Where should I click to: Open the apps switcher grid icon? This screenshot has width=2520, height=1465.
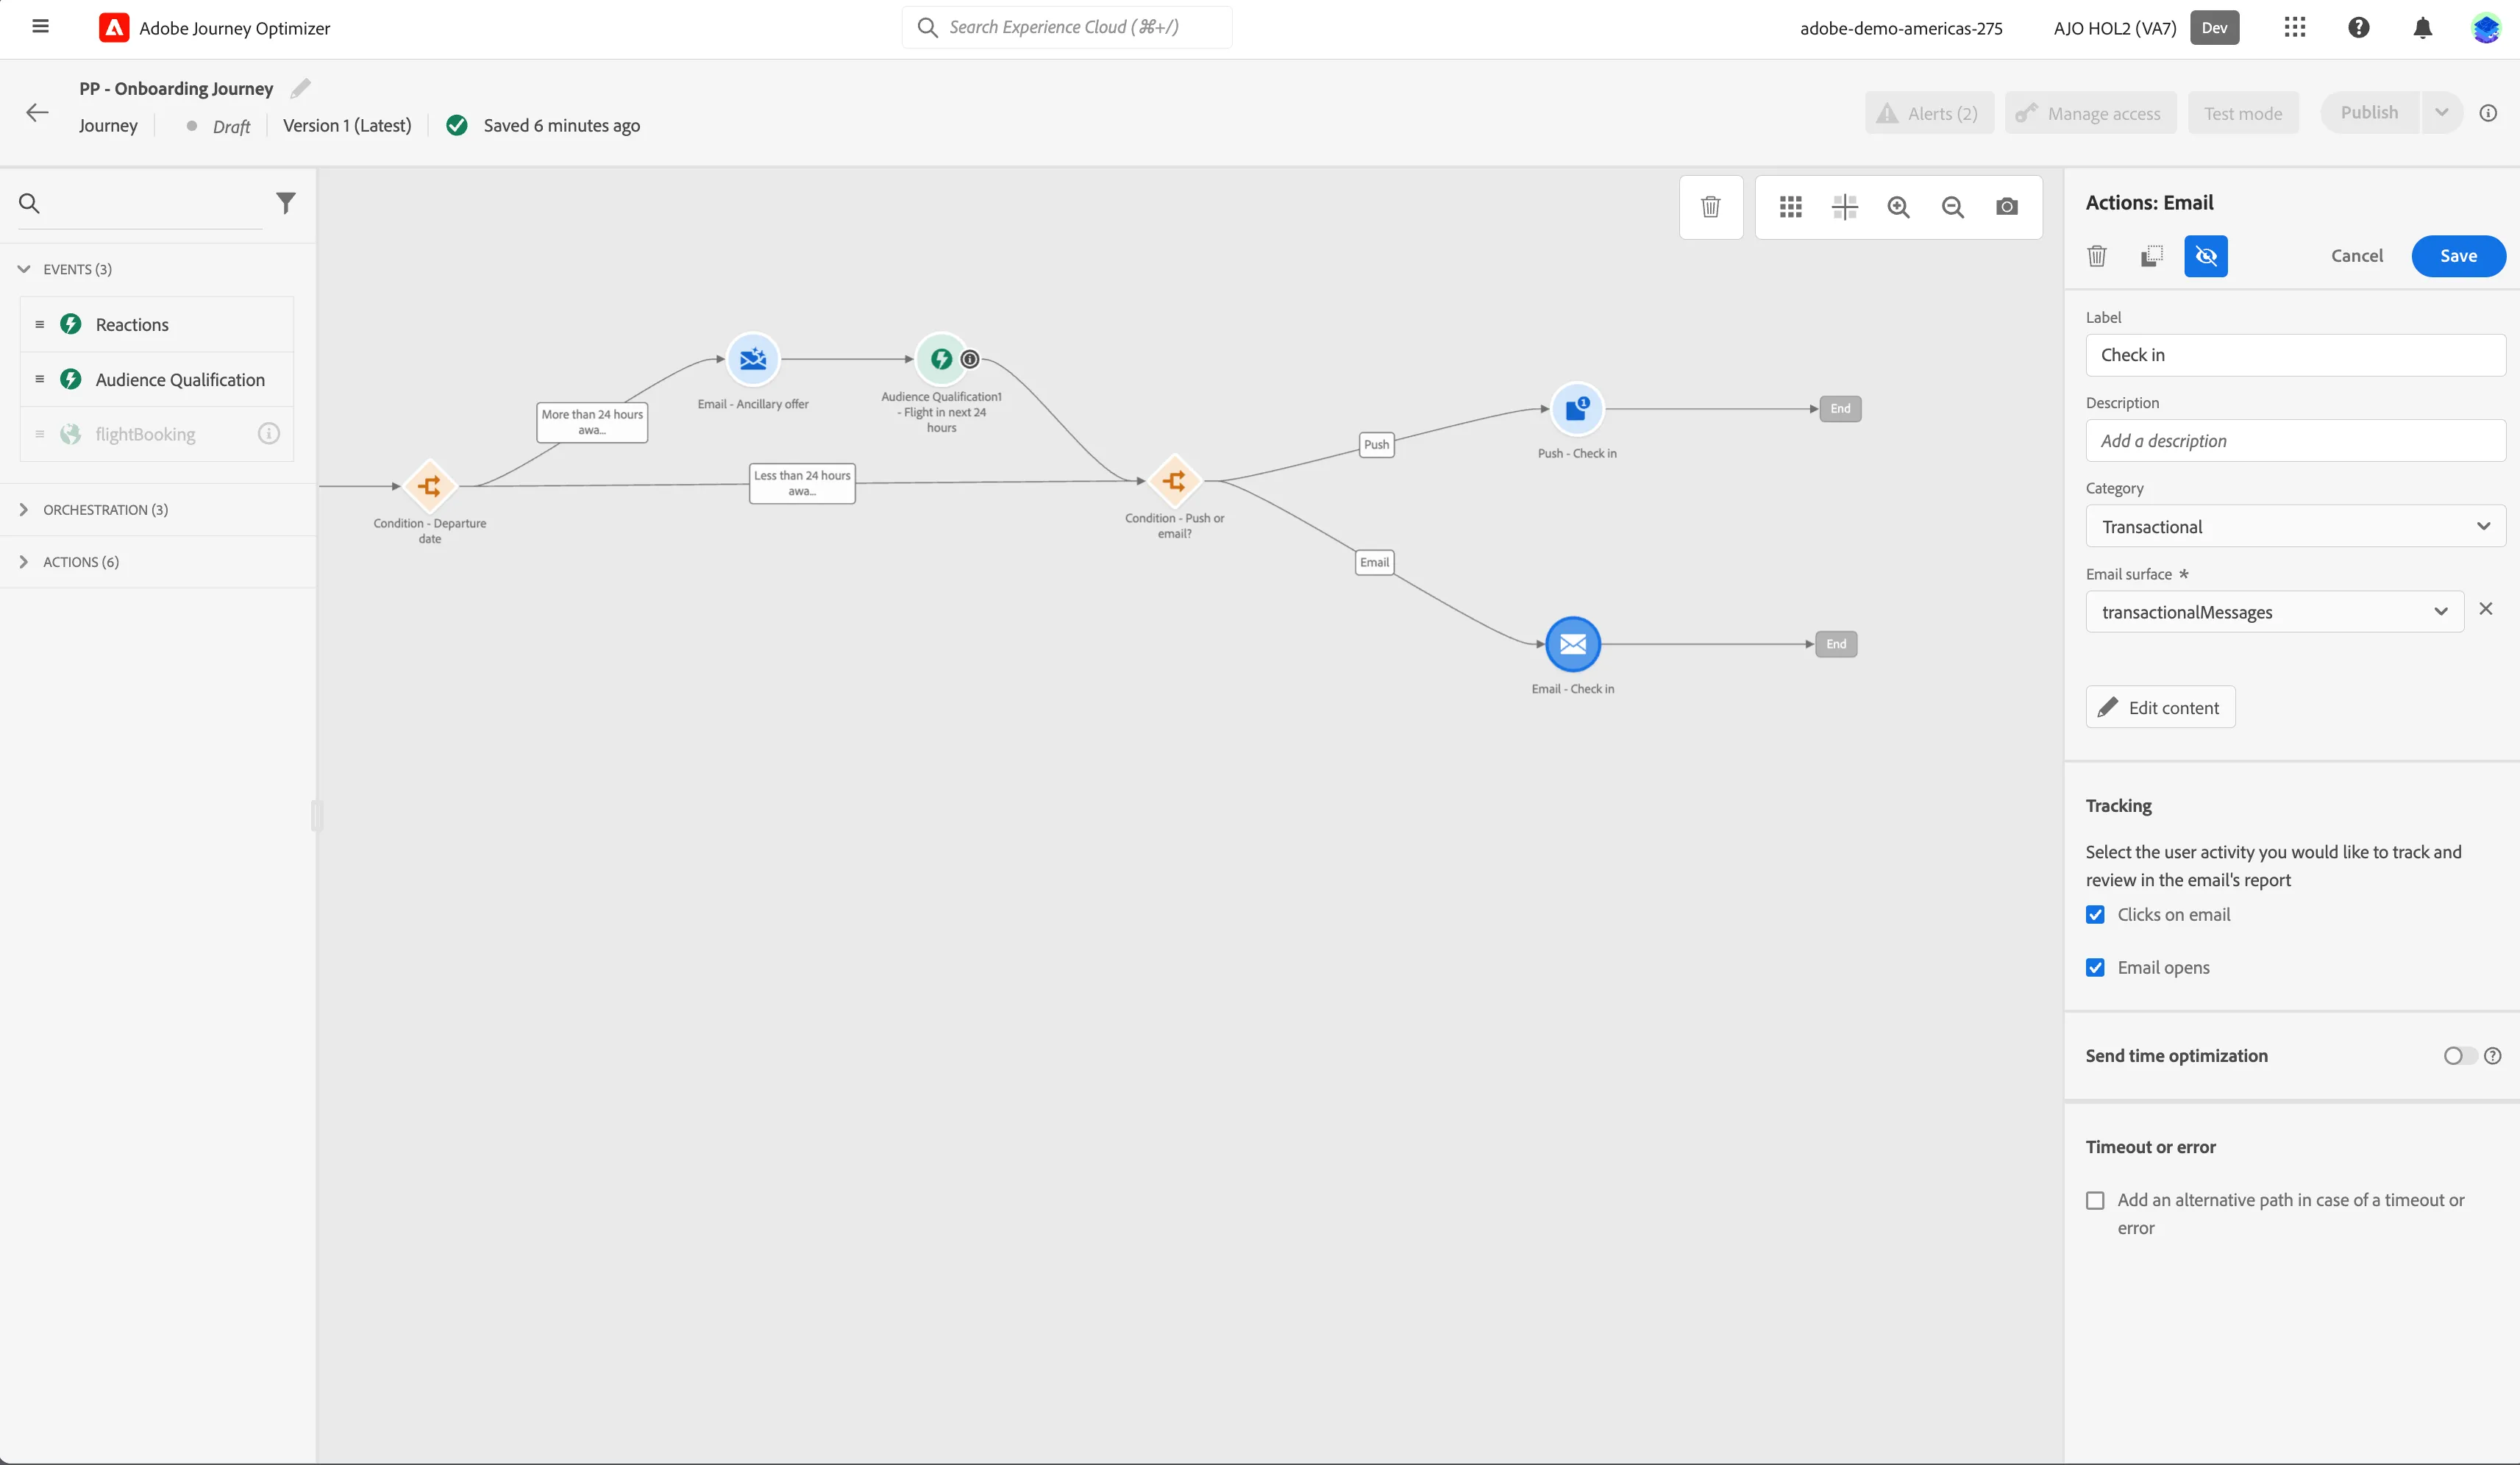(x=2295, y=27)
